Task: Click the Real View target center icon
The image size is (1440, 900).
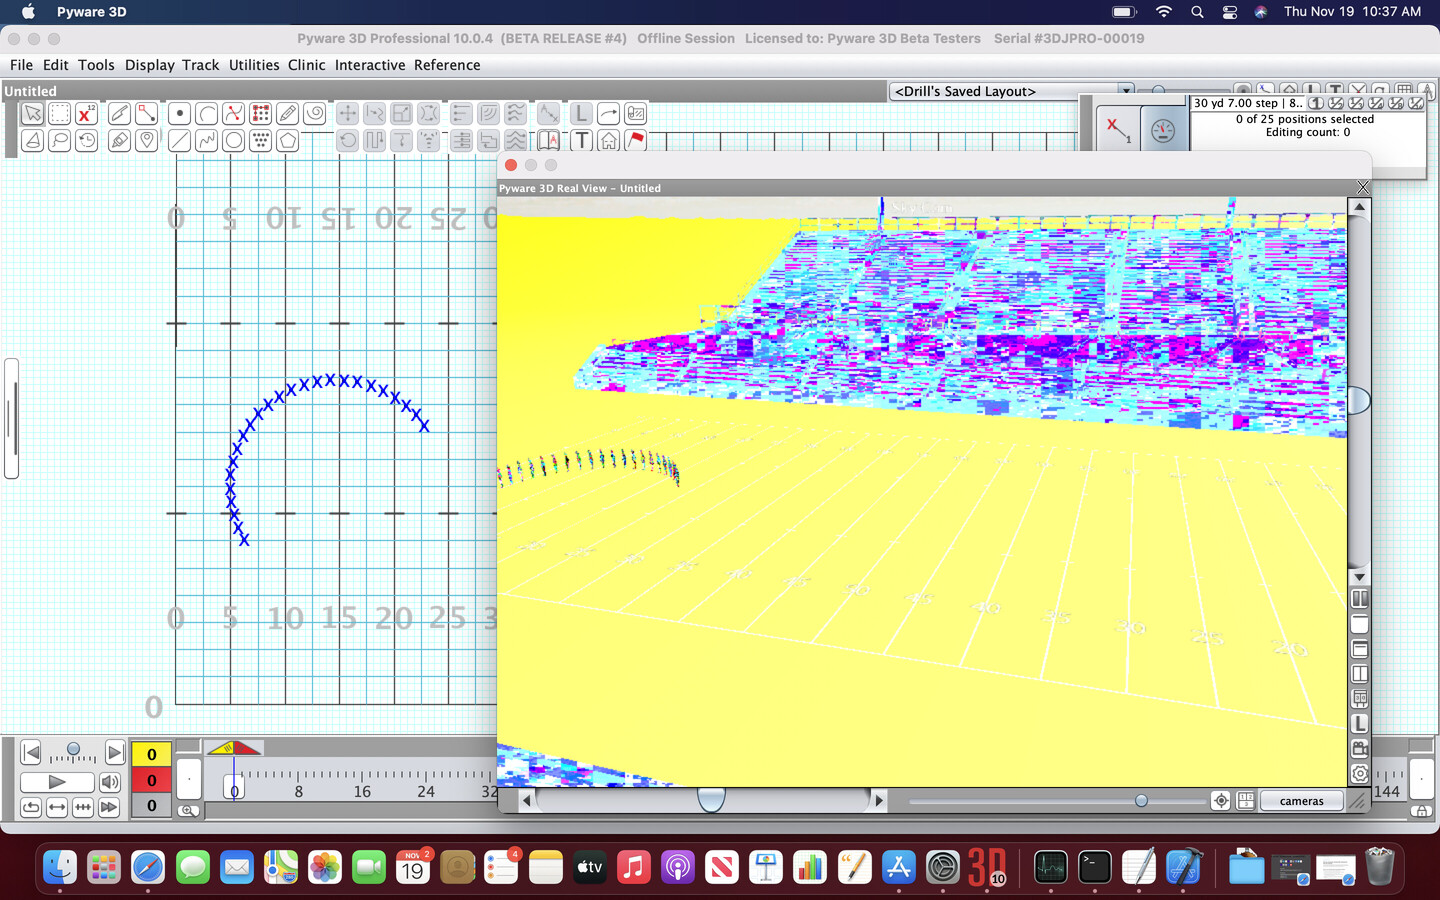Action: tap(1221, 801)
